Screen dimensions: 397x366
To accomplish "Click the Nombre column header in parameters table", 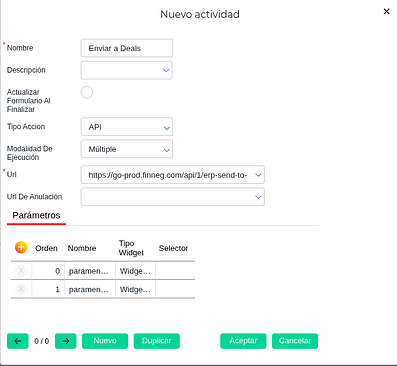I will coord(82,248).
